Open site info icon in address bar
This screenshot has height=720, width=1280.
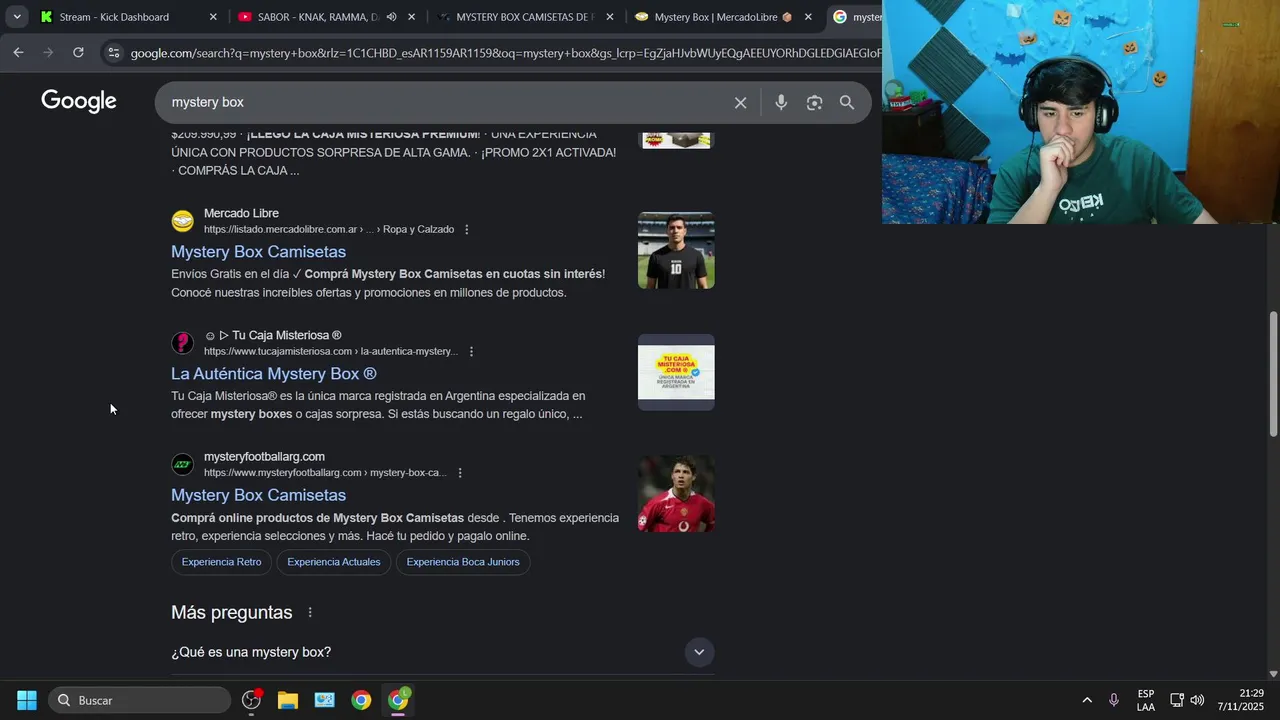pyautogui.click(x=113, y=53)
